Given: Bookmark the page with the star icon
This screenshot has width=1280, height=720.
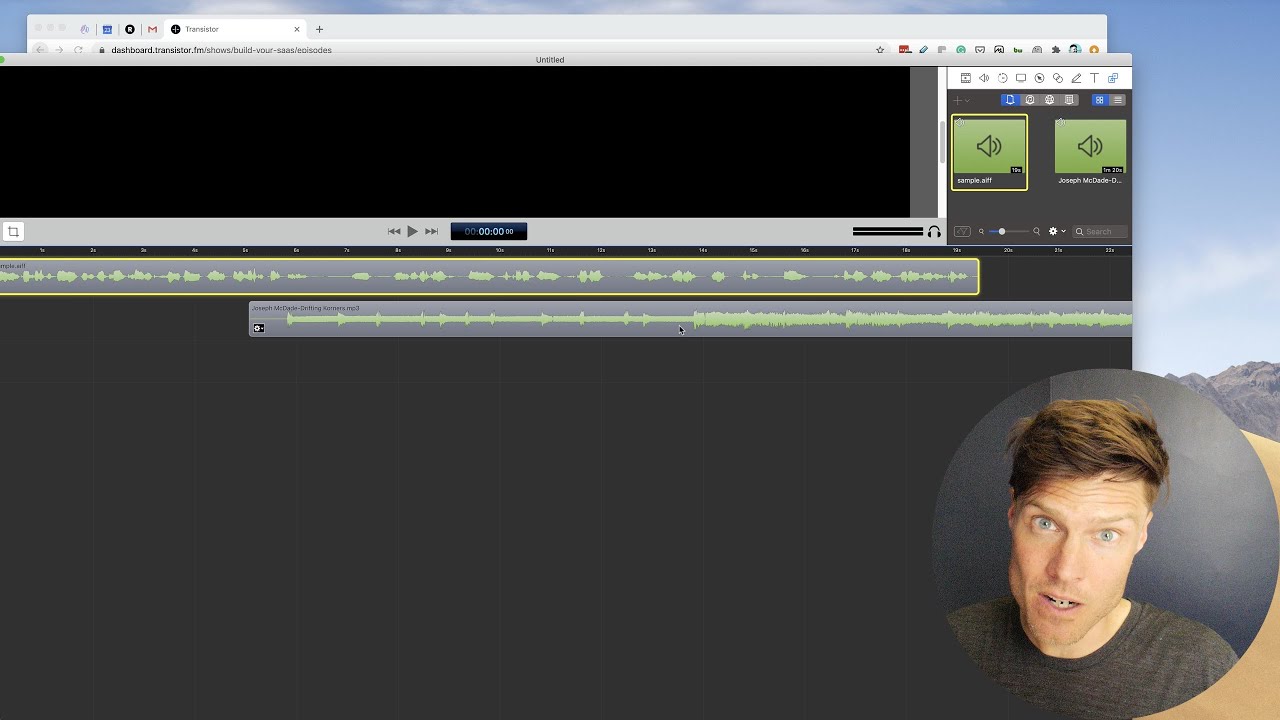Looking at the screenshot, I should 880,50.
